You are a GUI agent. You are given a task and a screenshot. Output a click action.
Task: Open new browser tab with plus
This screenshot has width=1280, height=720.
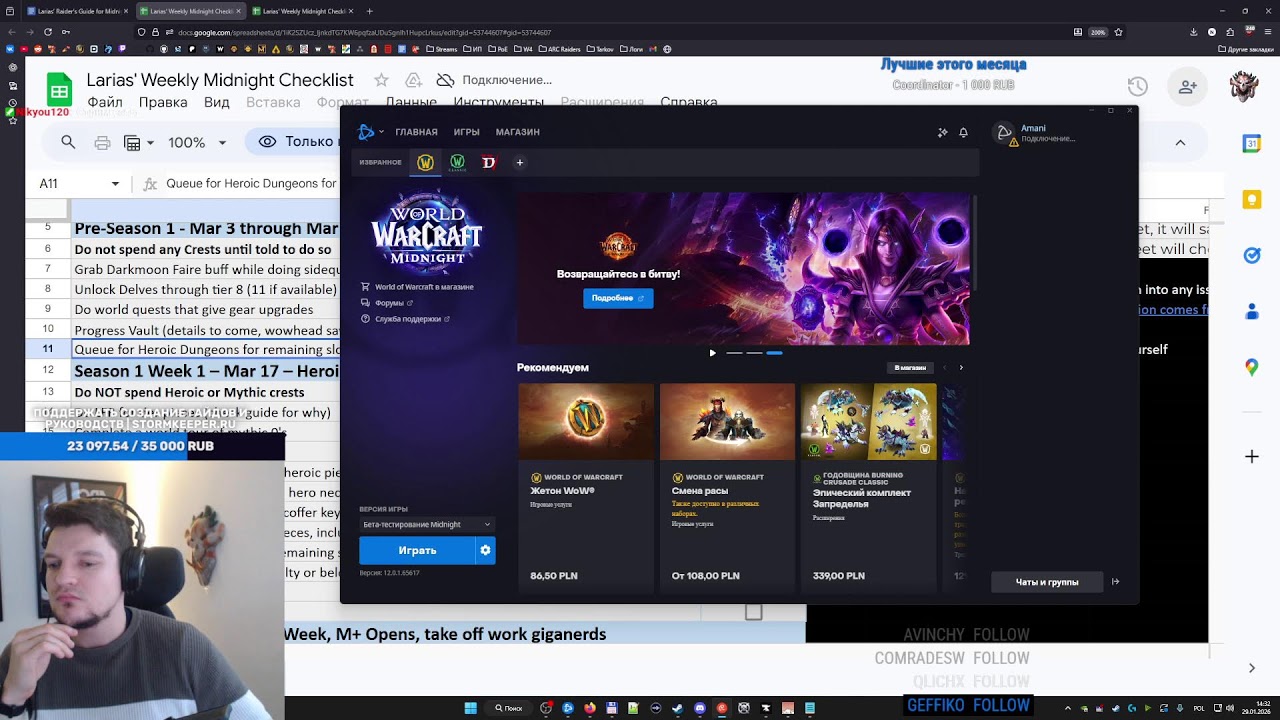click(x=369, y=11)
